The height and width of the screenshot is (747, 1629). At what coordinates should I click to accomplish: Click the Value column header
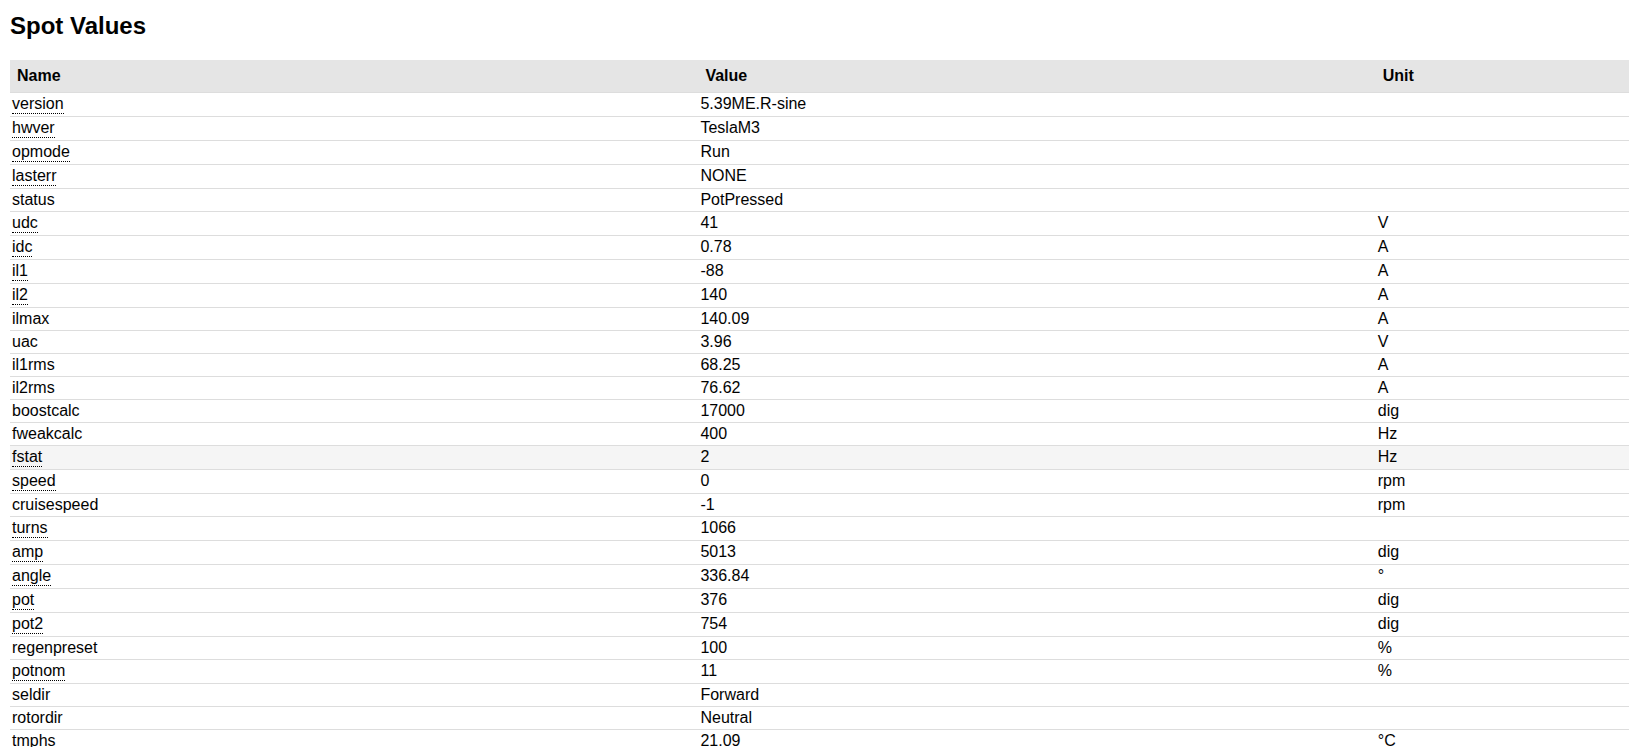[726, 76]
